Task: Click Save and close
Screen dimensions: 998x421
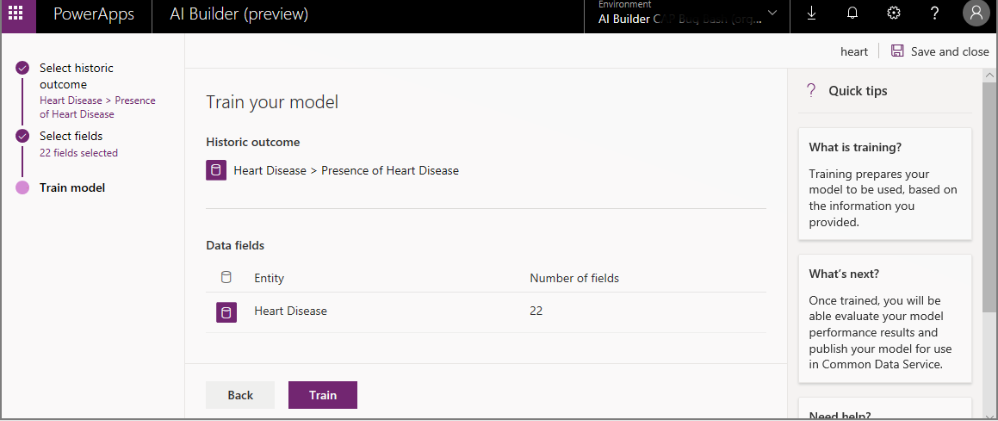Action: 949,51
